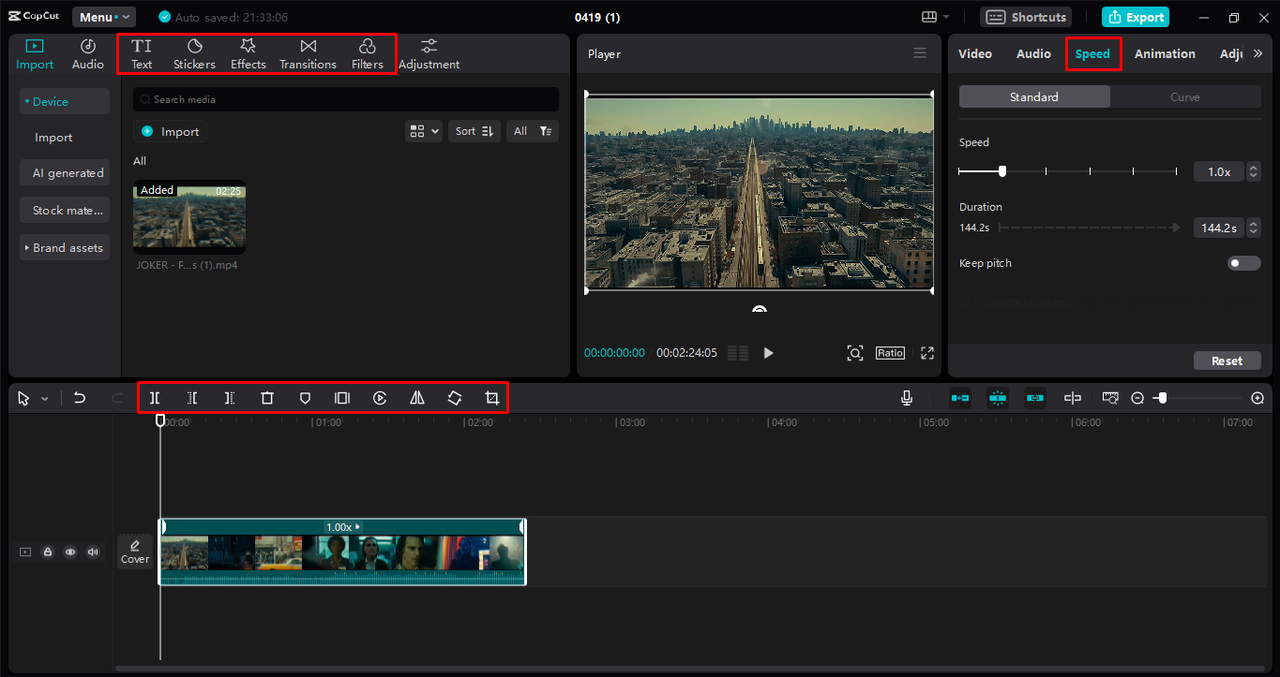This screenshot has height=677, width=1280.
Task: Click the Cover button
Action: point(135,552)
